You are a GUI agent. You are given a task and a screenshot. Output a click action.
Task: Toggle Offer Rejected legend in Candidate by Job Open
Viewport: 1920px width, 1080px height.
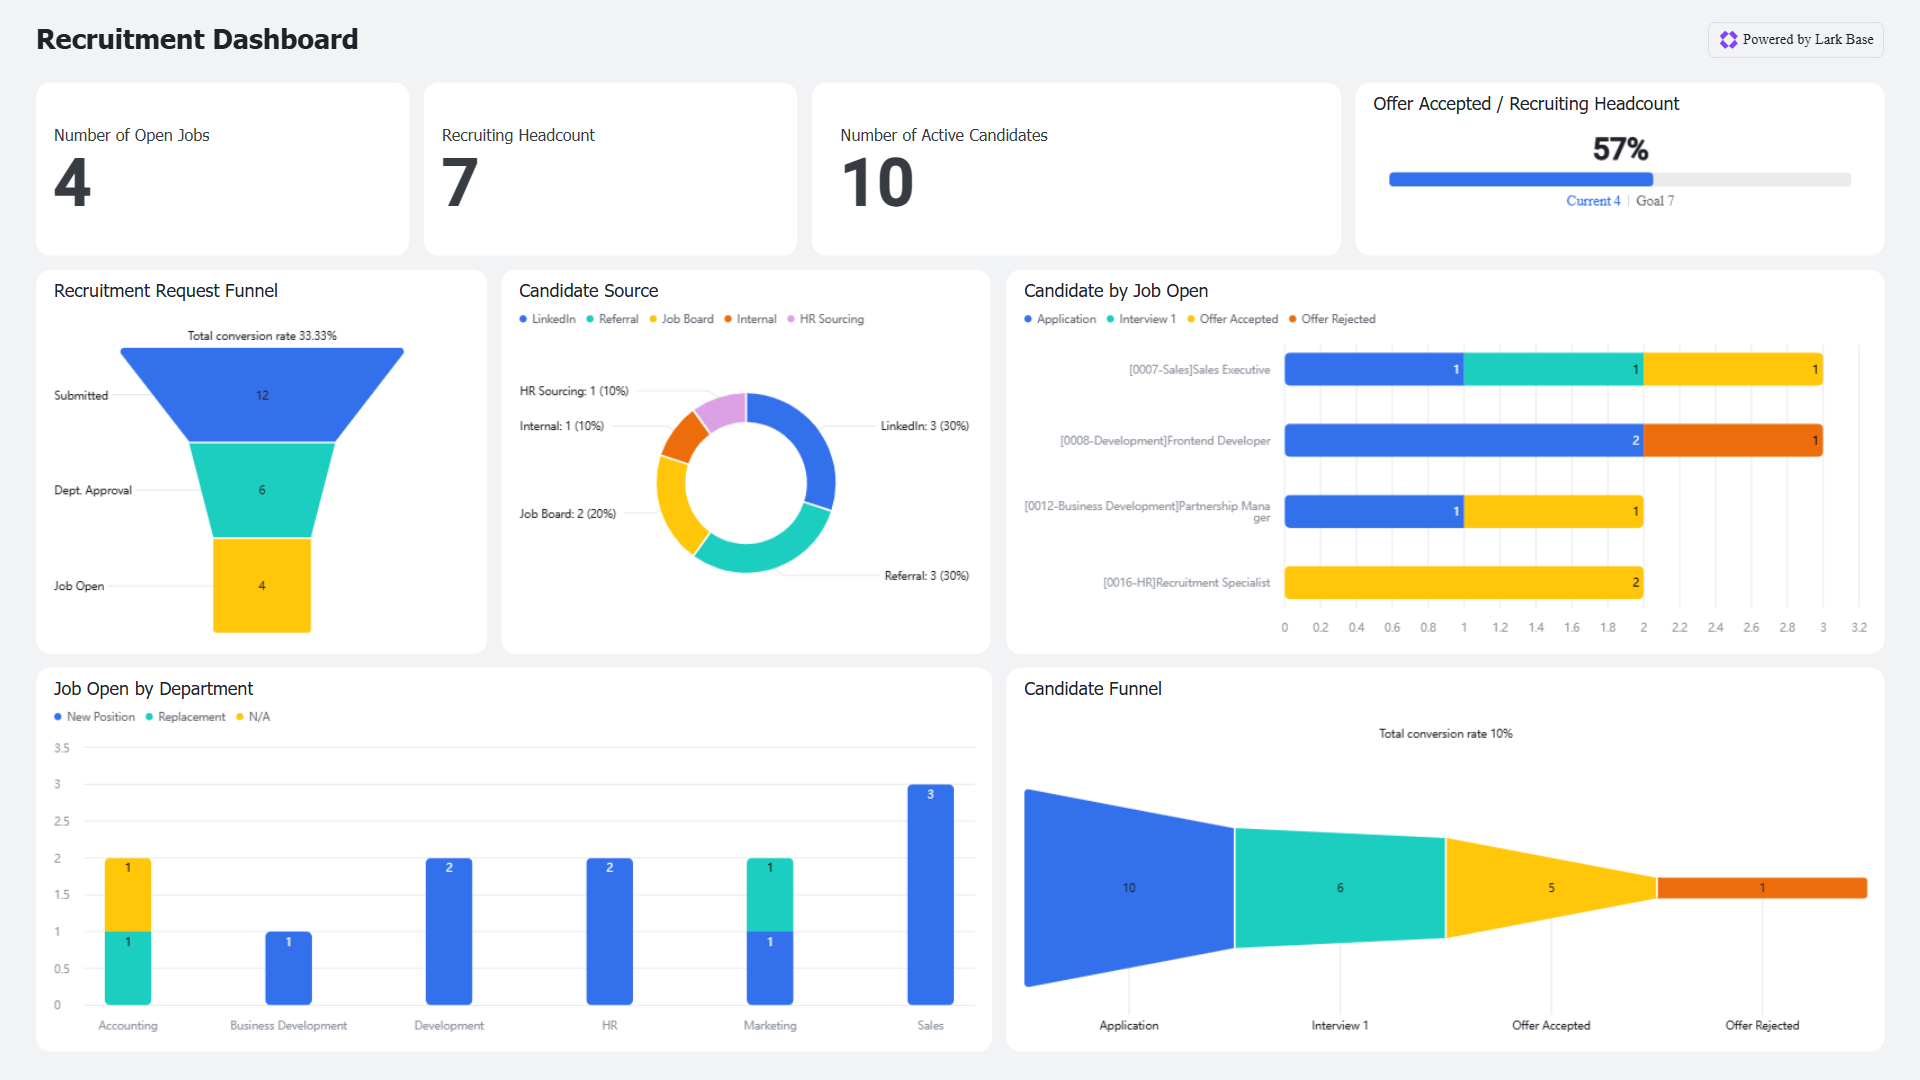[x=1337, y=319]
